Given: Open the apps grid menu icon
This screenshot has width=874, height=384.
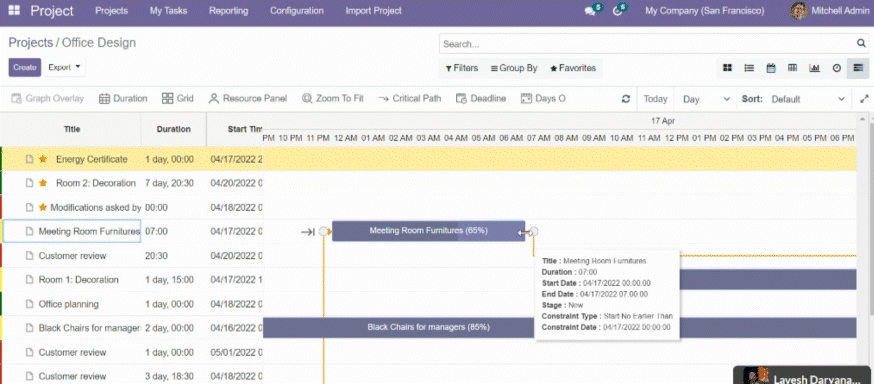Looking at the screenshot, I should (14, 11).
